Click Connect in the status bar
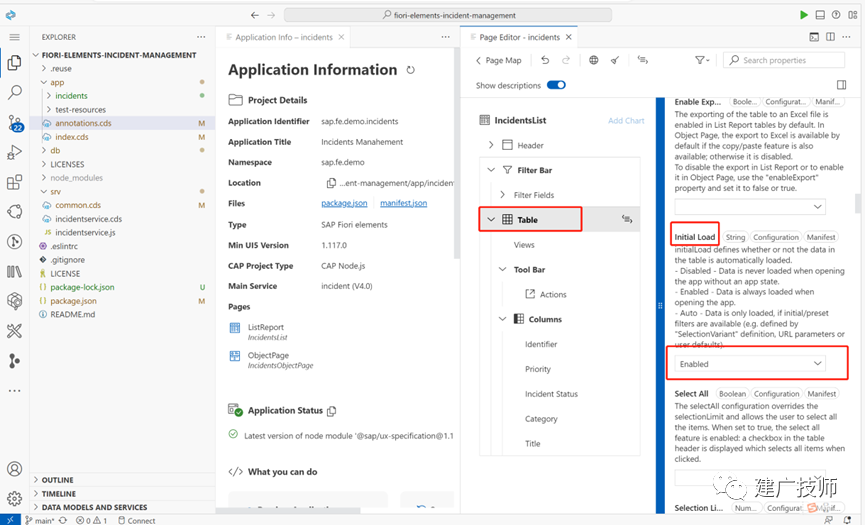Screen dimensions: 865x525 (x=137, y=520)
